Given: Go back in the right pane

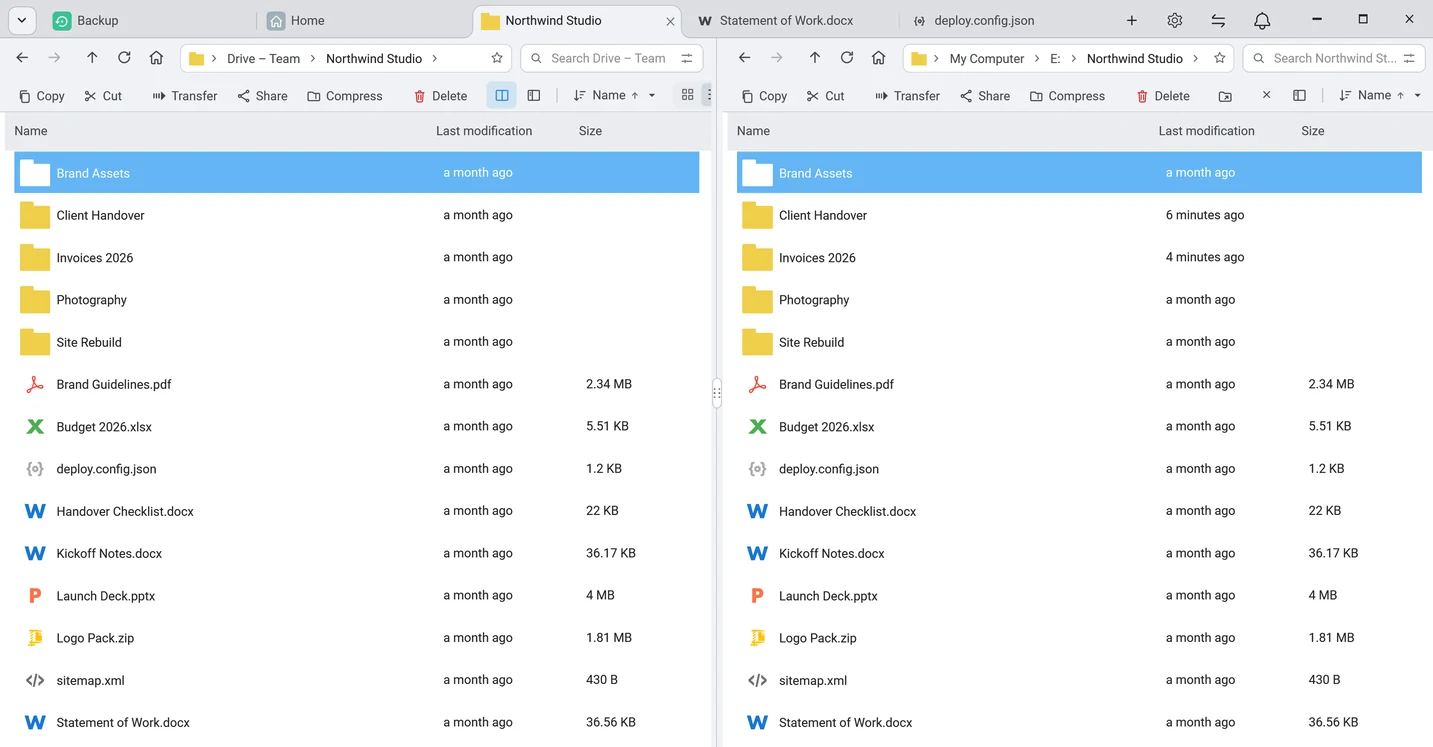Looking at the screenshot, I should (744, 58).
